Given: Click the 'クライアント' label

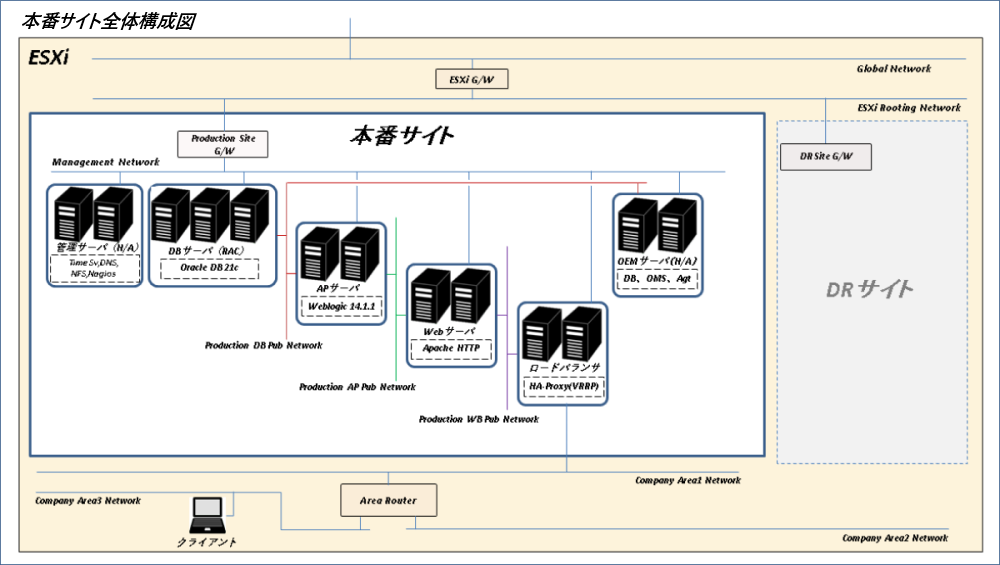Looking at the screenshot, I should (x=207, y=542).
